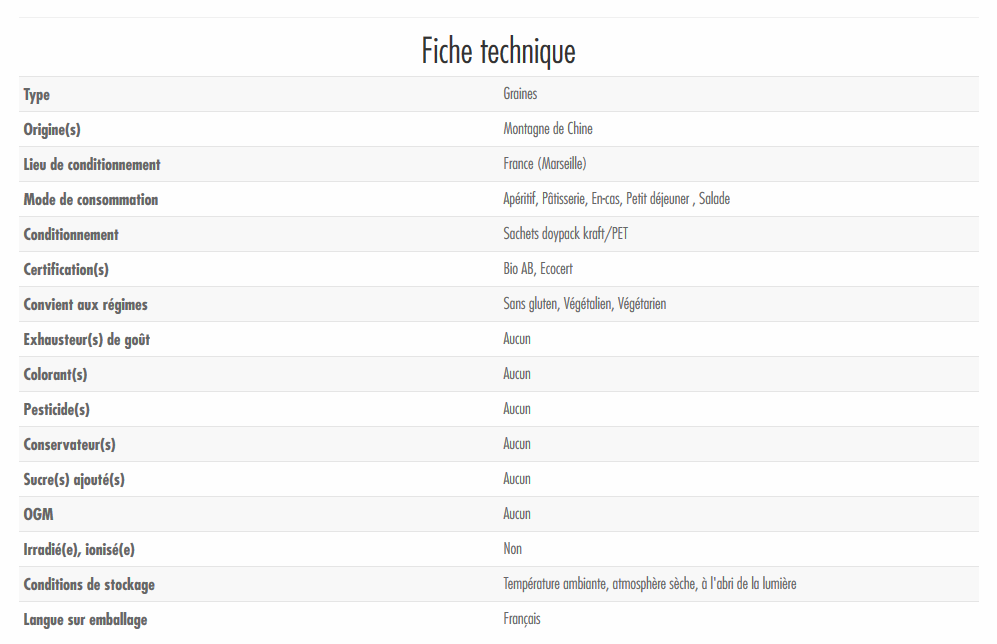
Task: Select 'Montagne de Chine' origin value
Action: [x=548, y=129]
